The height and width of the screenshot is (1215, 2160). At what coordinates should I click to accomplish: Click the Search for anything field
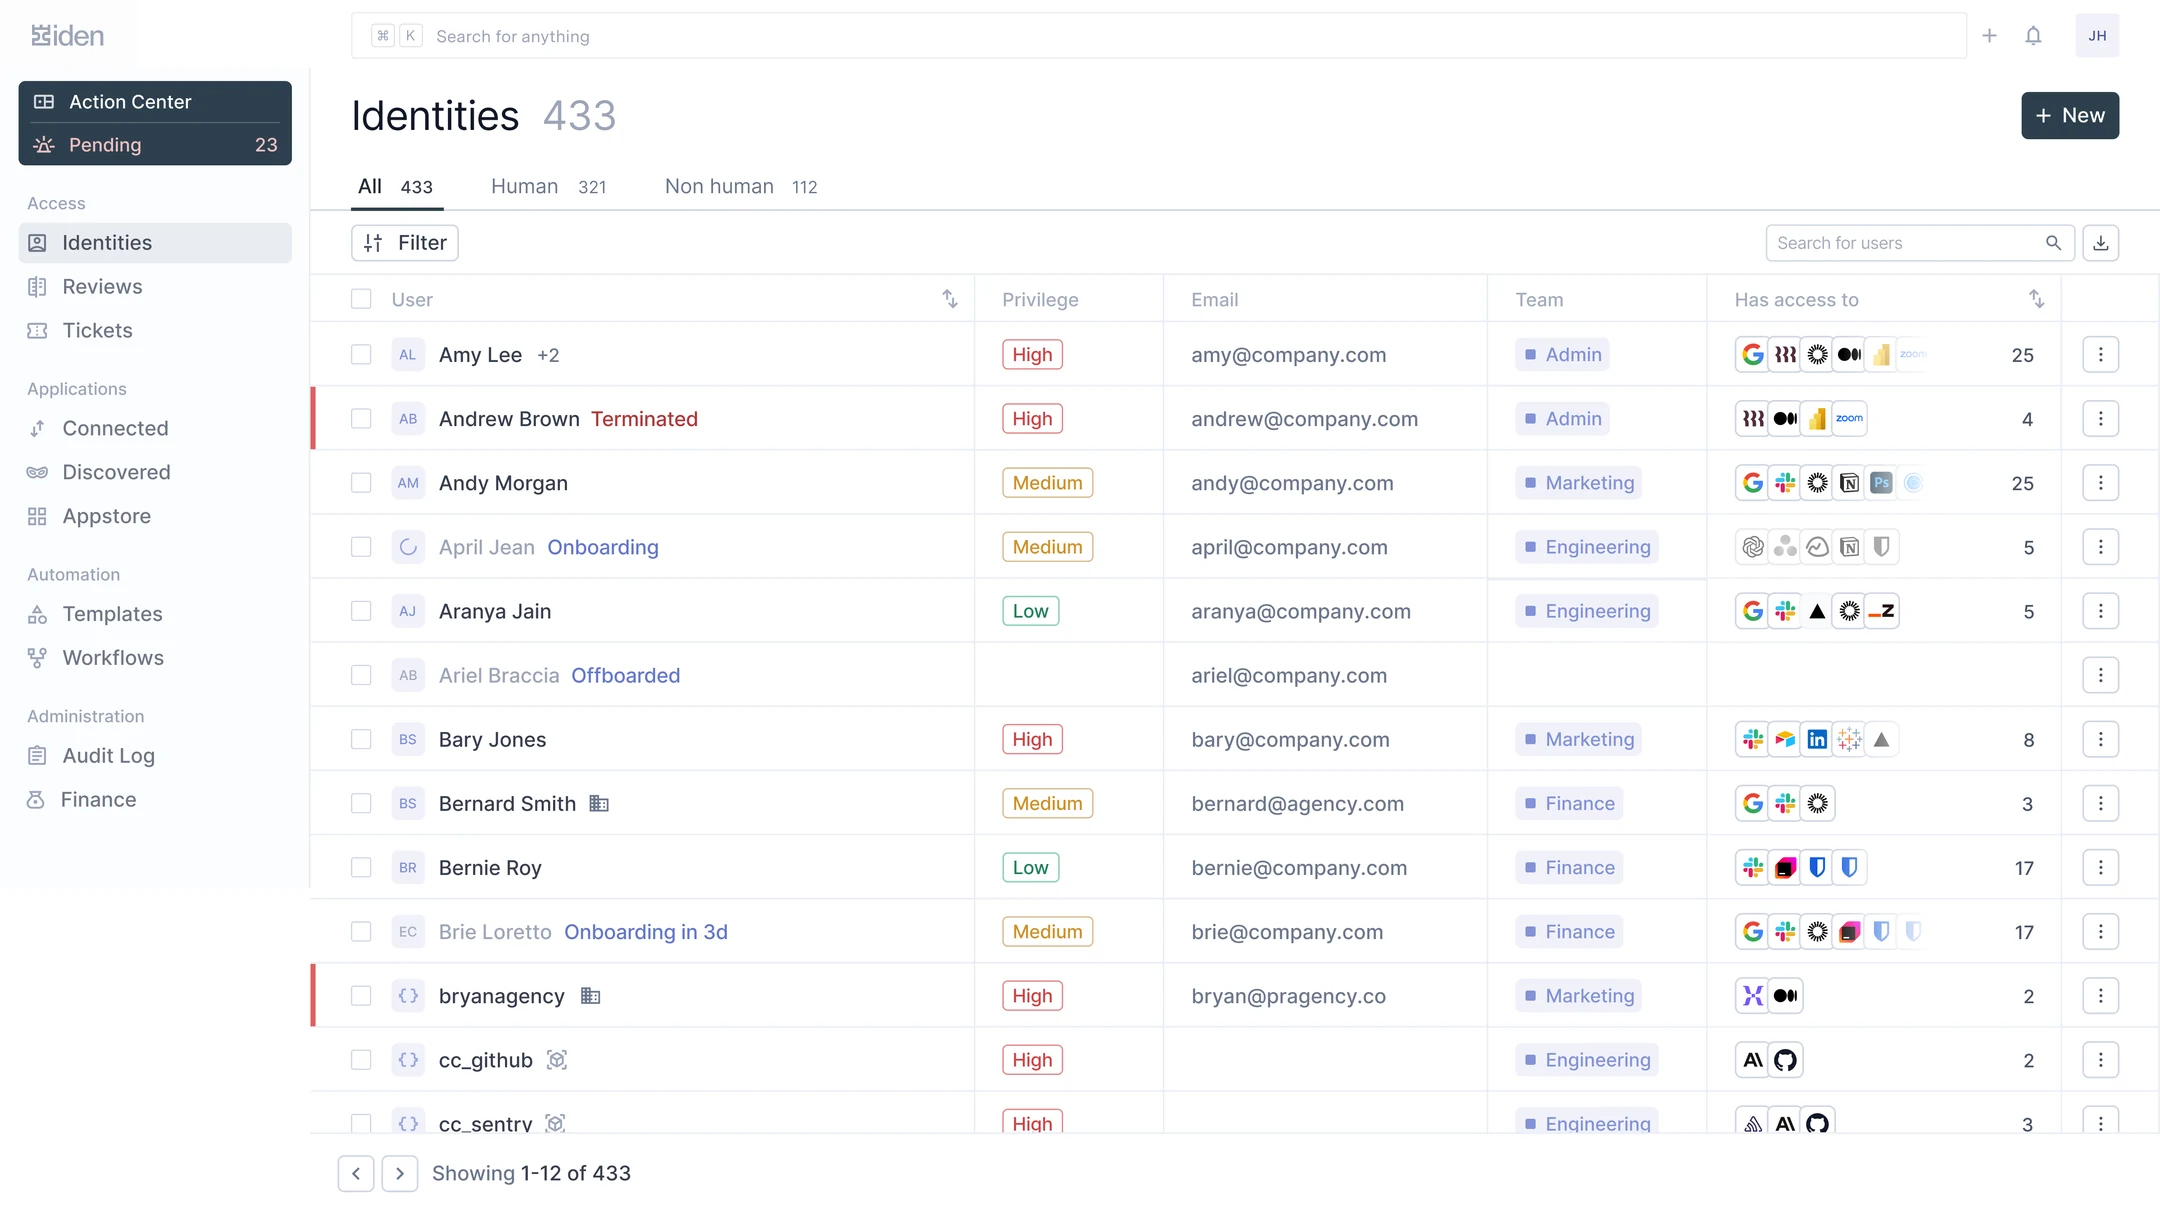point(1159,36)
